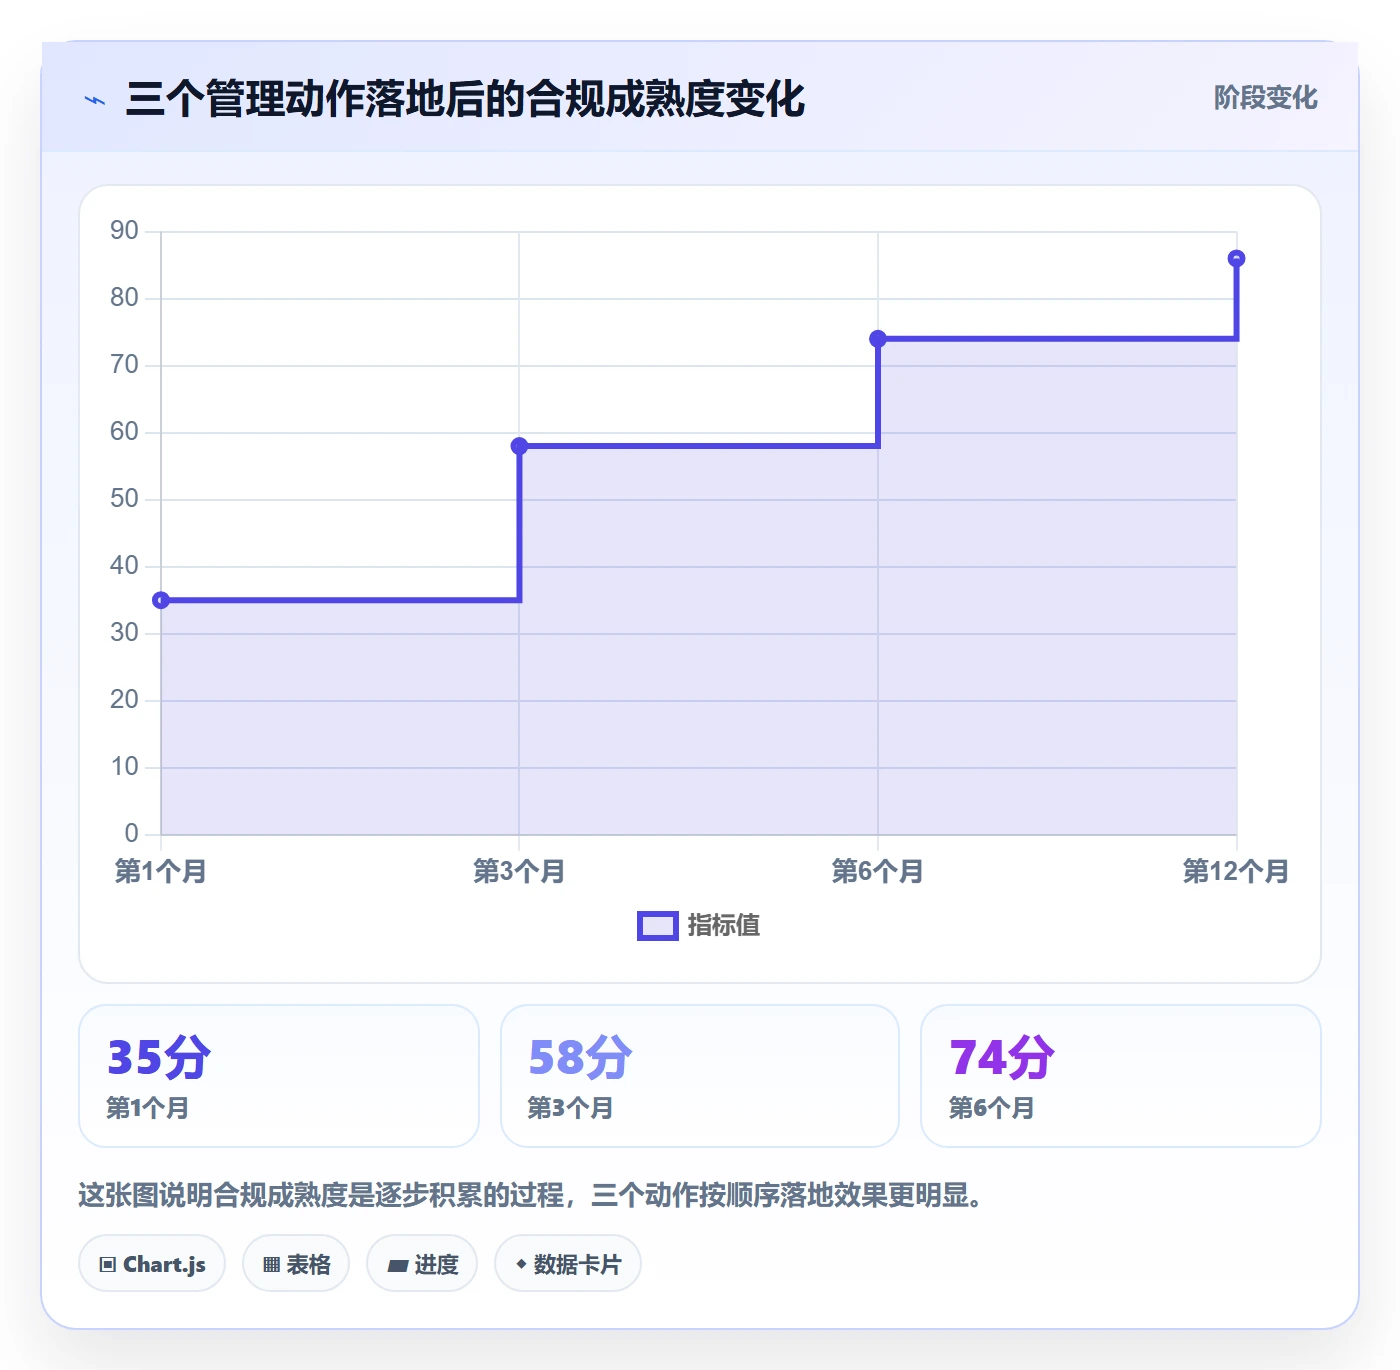Select the 进度 tag

(422, 1264)
